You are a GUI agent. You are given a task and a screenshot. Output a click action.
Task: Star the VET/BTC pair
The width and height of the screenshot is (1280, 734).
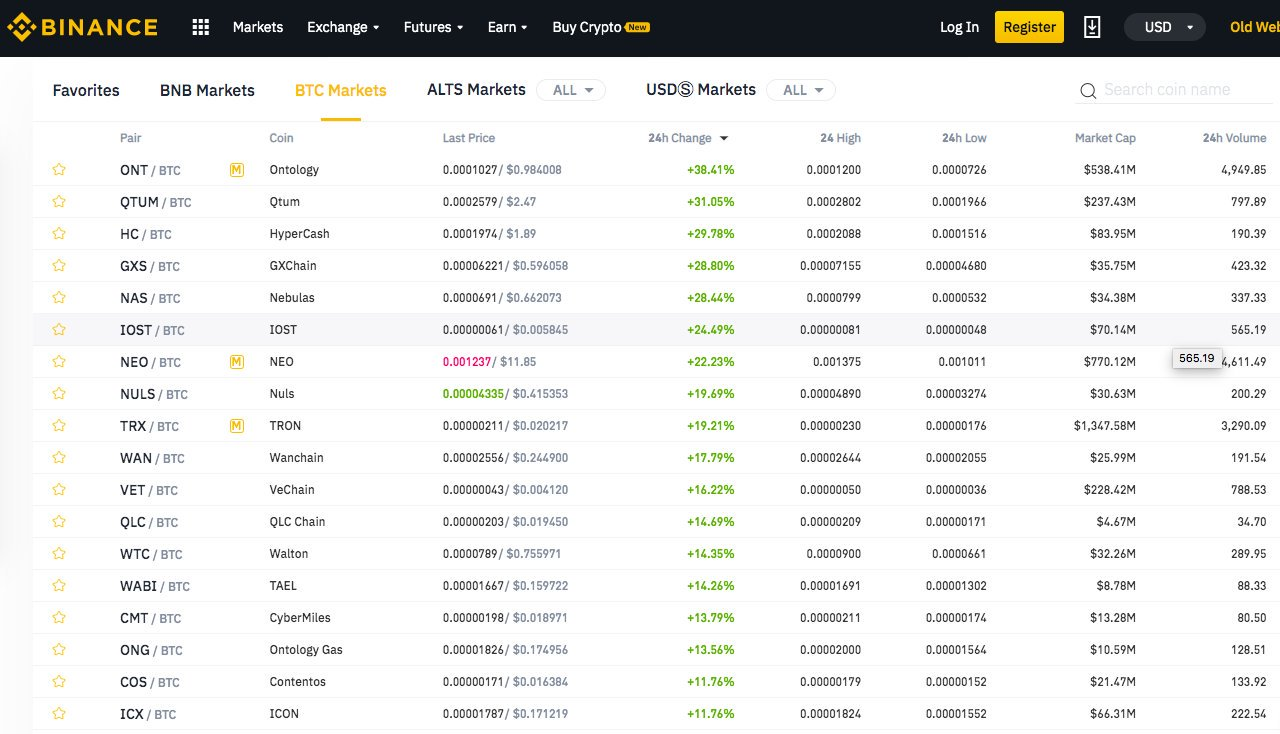click(x=59, y=490)
